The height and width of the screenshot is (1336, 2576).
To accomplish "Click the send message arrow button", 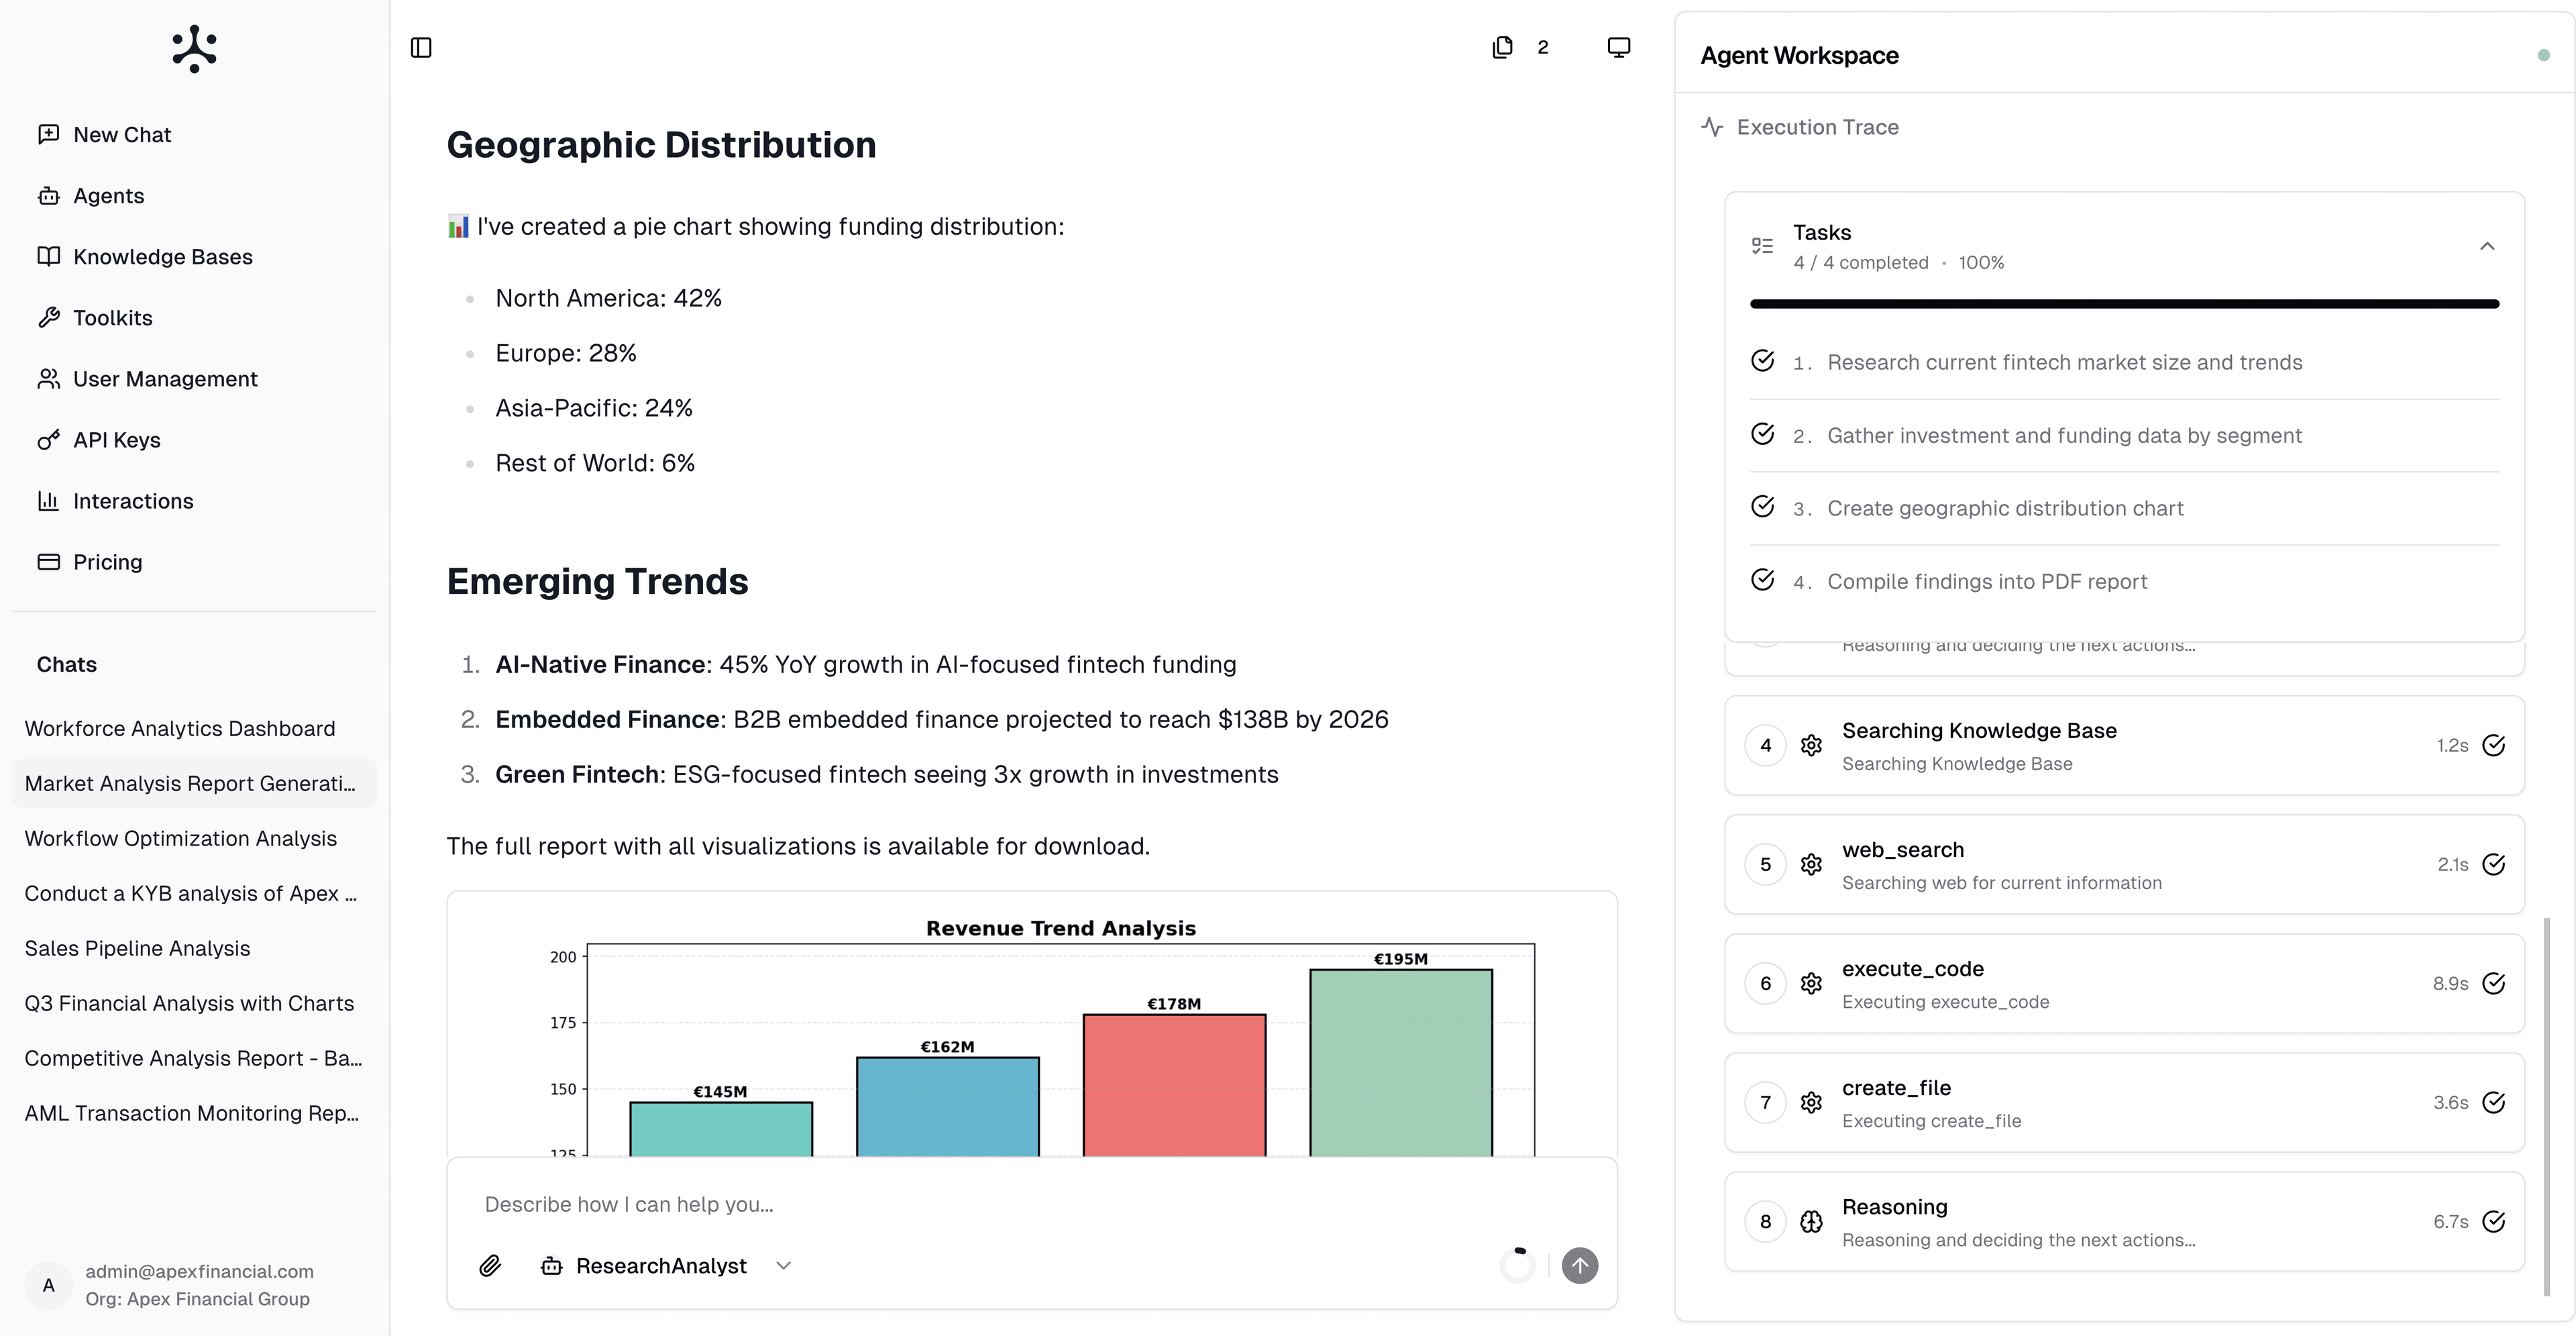I will tap(1580, 1266).
